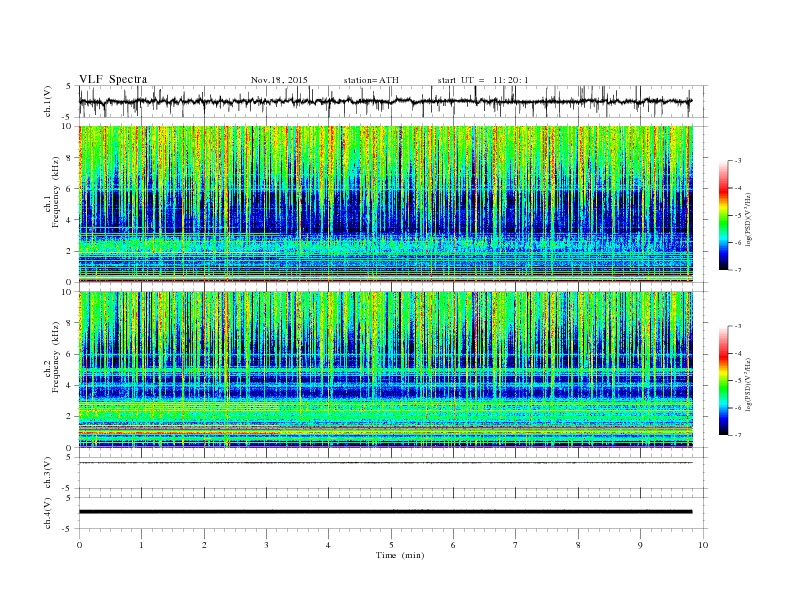Click the "4" tick on Time axis

328,545
